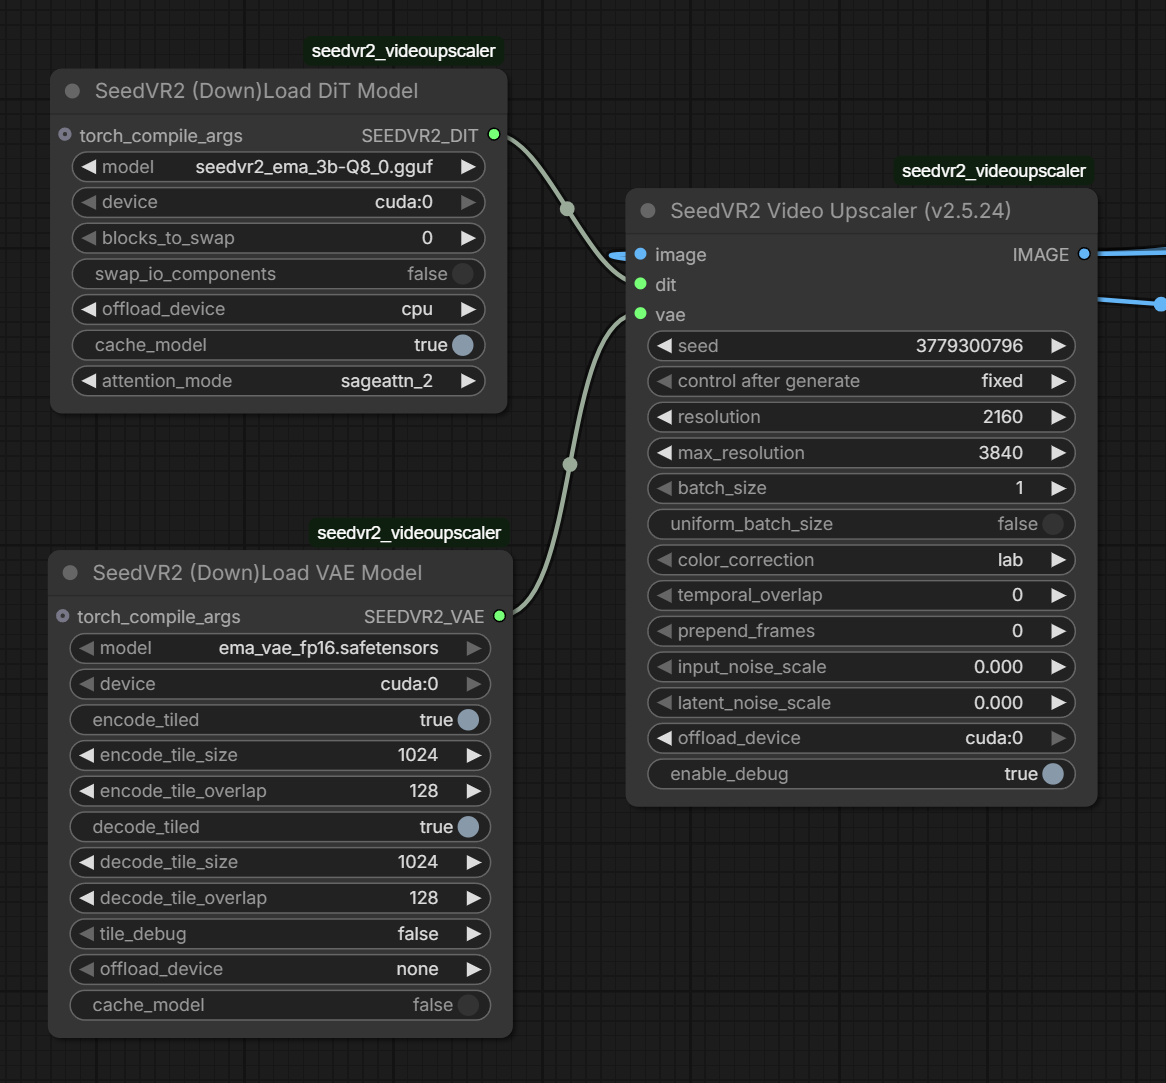Open control after generate dropdown
This screenshot has width=1166, height=1083.
(862, 382)
